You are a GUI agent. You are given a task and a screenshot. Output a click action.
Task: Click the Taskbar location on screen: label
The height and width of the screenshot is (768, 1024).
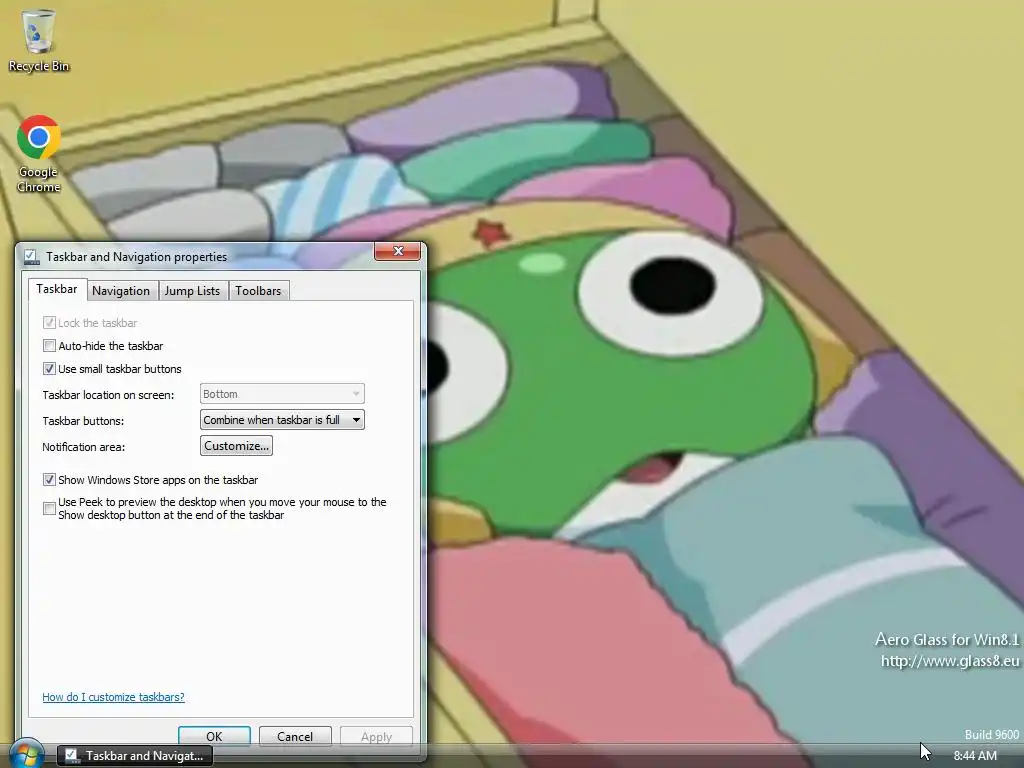(108, 394)
